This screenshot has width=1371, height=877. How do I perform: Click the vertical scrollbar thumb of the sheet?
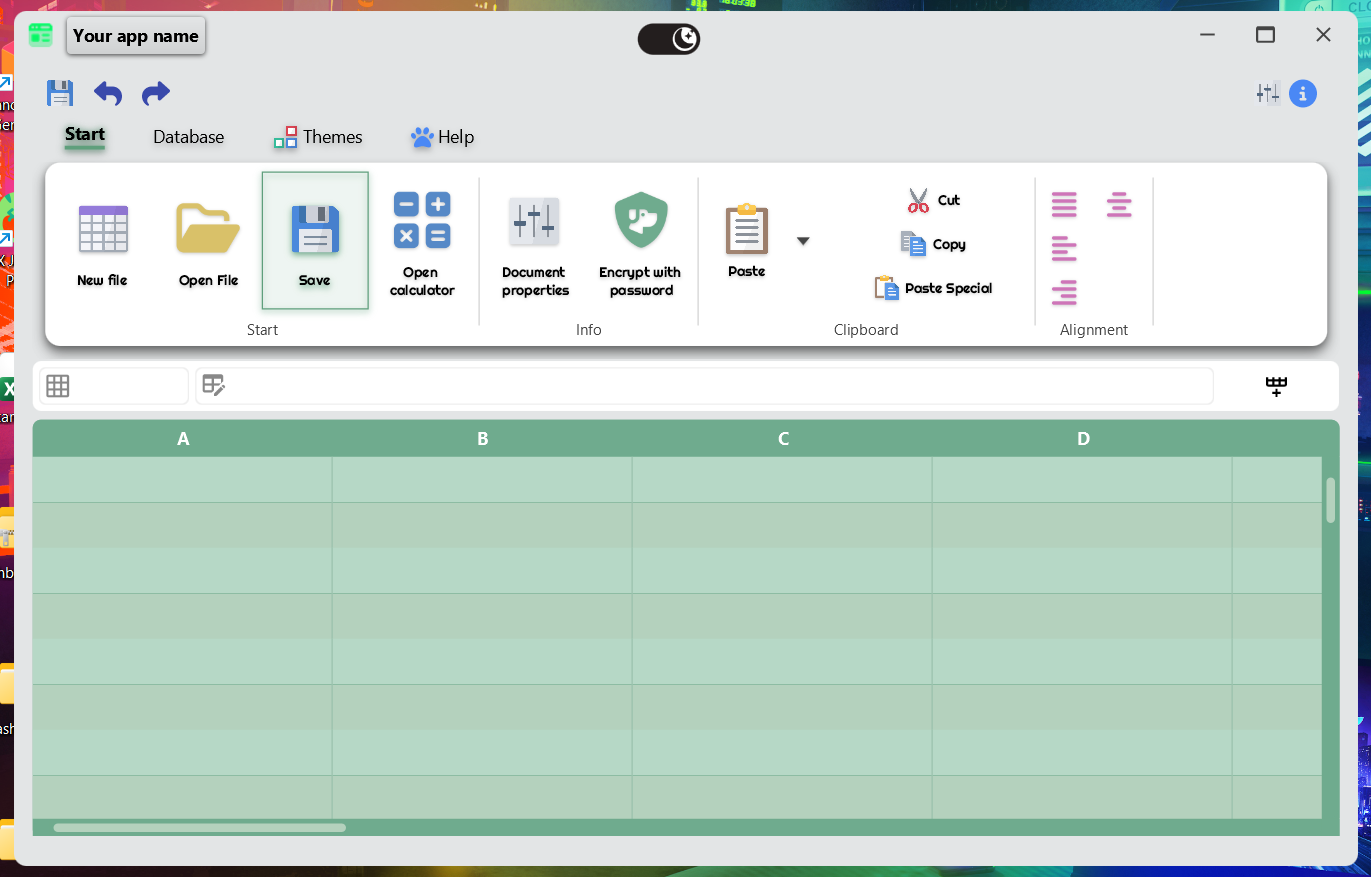point(1331,500)
